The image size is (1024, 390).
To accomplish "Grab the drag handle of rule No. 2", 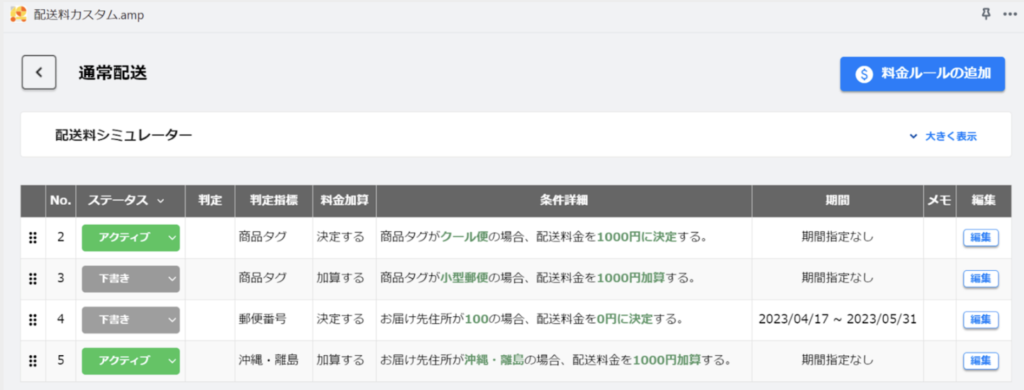I will click(x=33, y=238).
